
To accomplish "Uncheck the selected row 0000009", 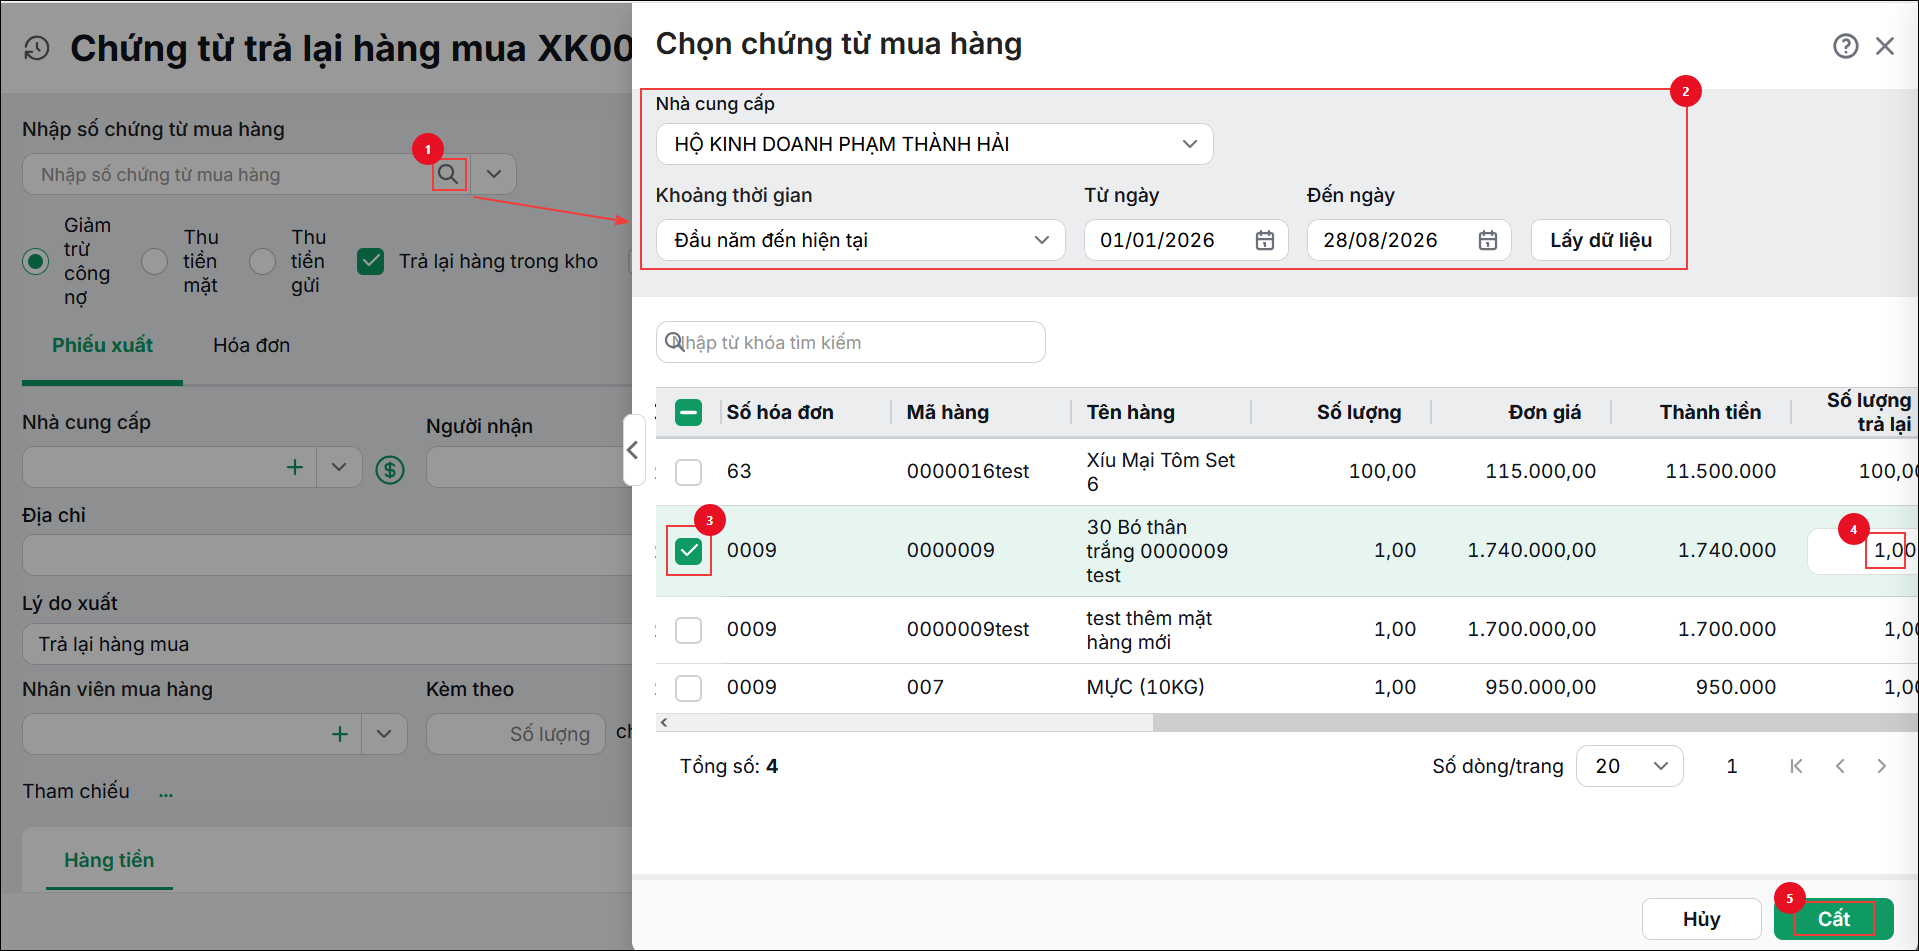I will (688, 551).
